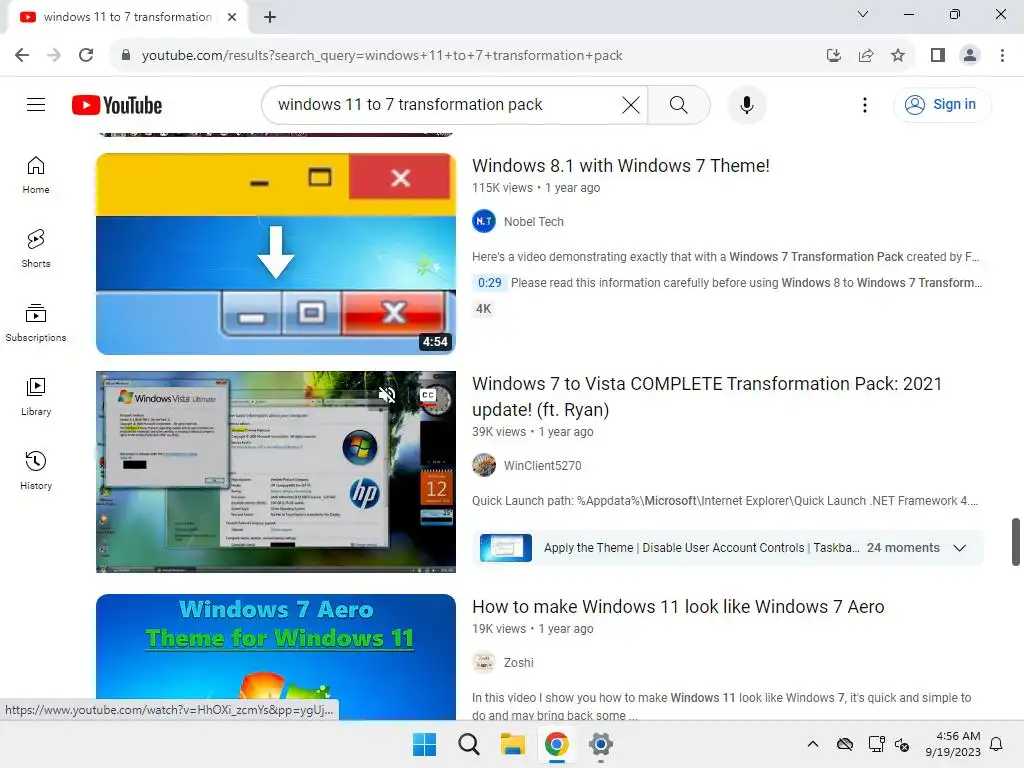The height and width of the screenshot is (768, 1024).
Task: Click the install app icon in address bar
Action: pyautogui.click(x=834, y=55)
